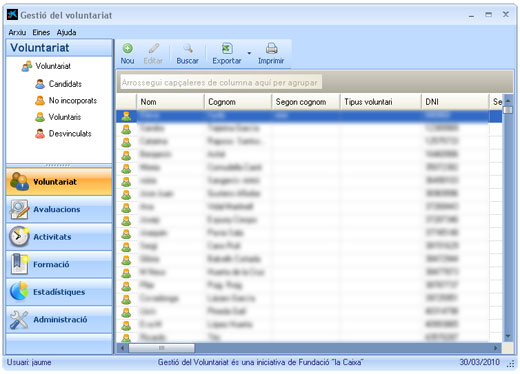Open the Arxiu menu

17,32
